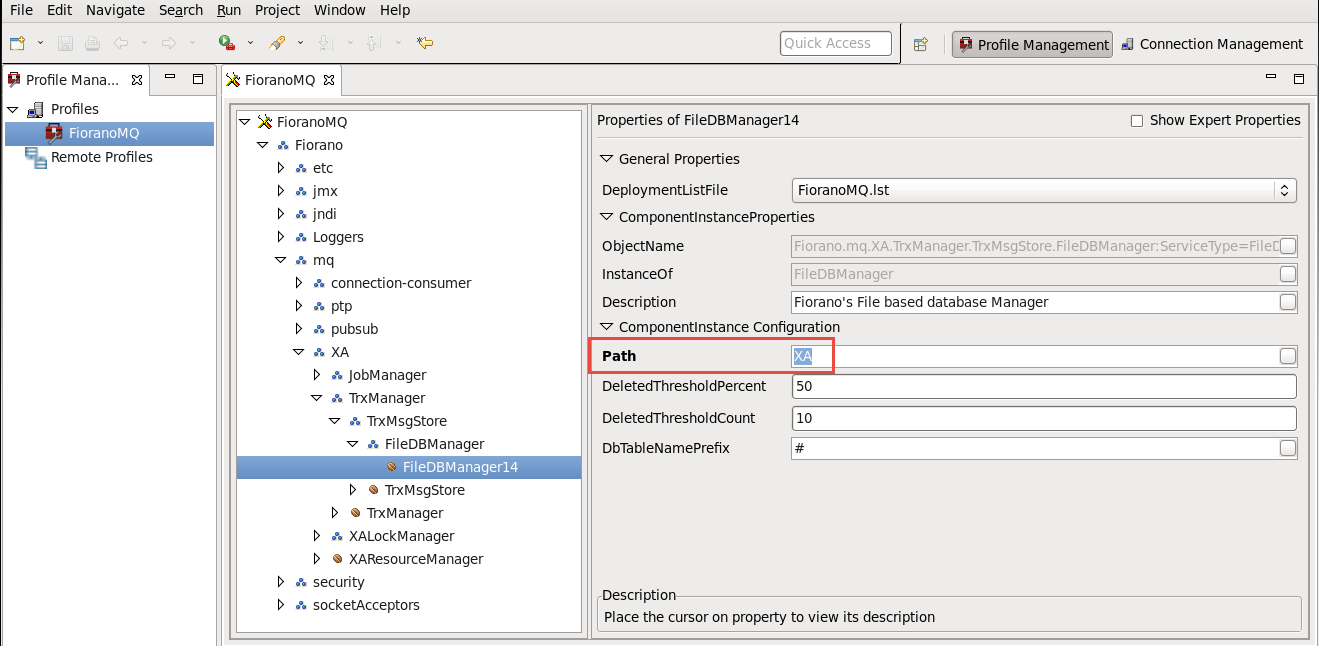Toggle the InstanceOf row checkbox

tap(1288, 274)
